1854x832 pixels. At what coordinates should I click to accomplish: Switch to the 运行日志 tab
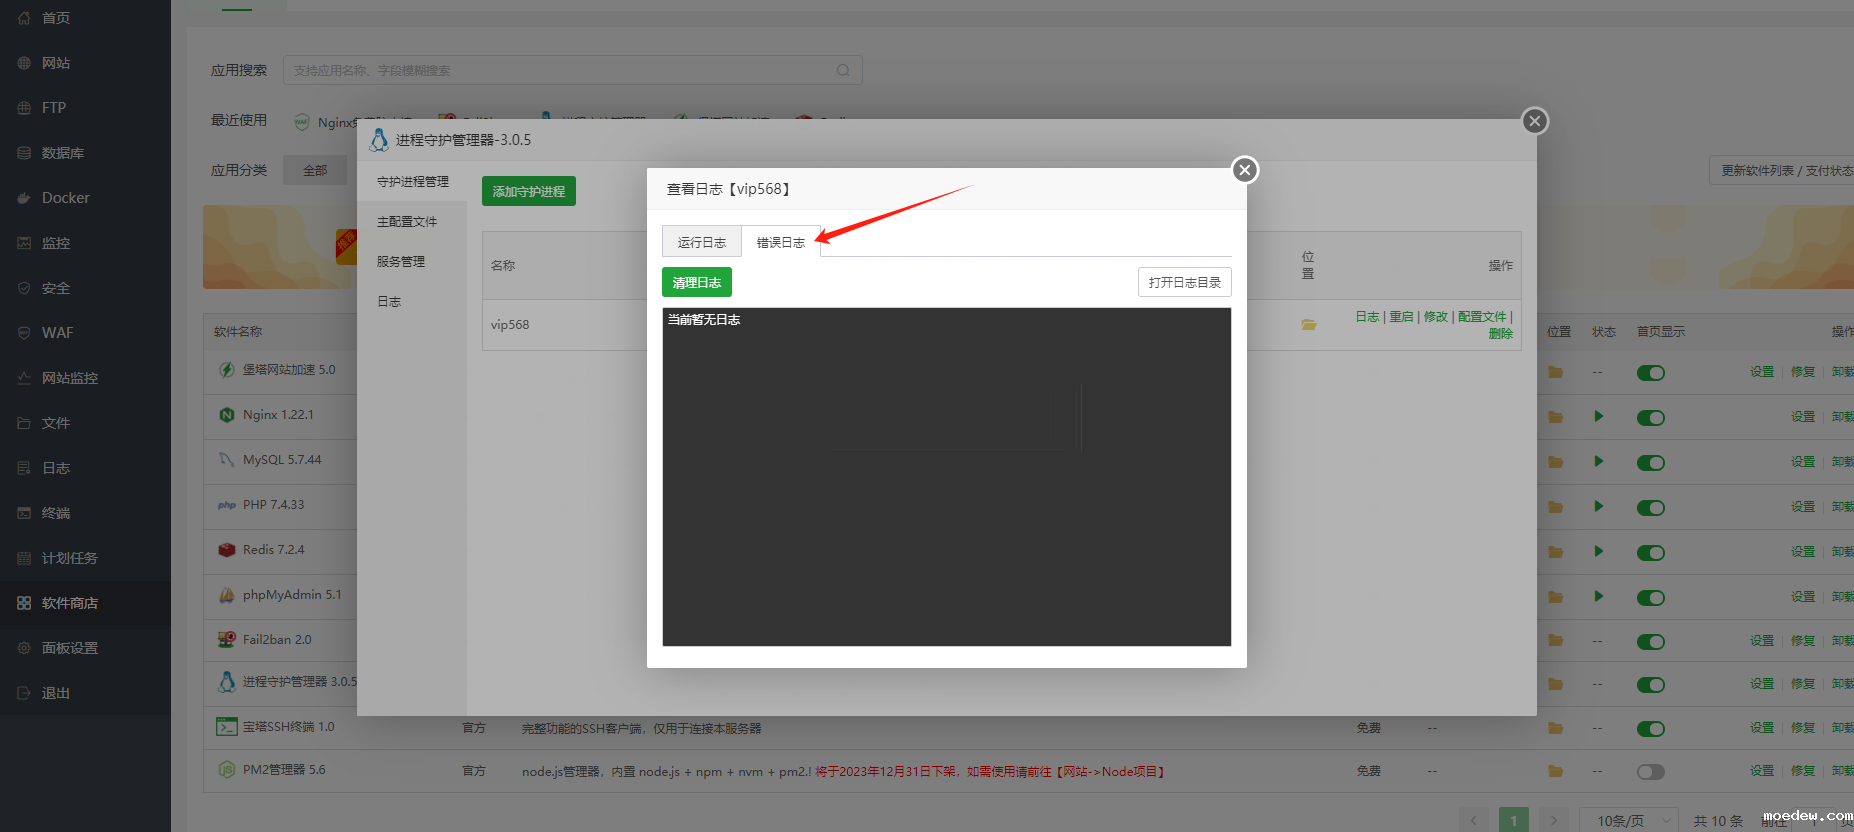click(701, 242)
